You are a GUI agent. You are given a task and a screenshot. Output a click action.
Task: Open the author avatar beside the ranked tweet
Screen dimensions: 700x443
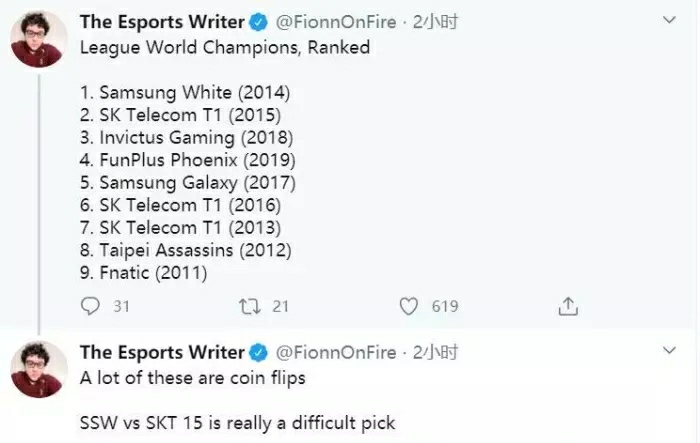pos(38,39)
